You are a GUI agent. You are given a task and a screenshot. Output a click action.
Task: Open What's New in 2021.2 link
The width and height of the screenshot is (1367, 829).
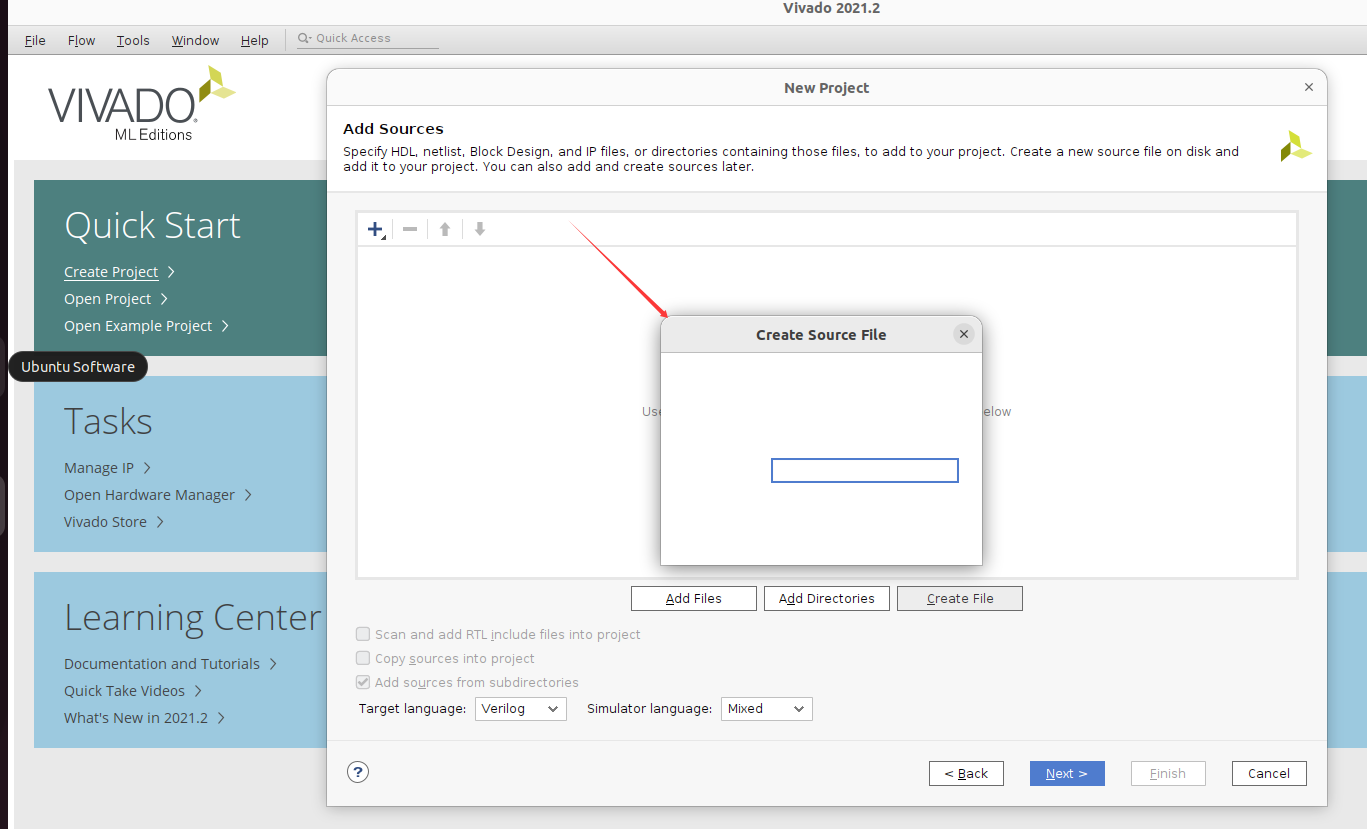tap(136, 718)
